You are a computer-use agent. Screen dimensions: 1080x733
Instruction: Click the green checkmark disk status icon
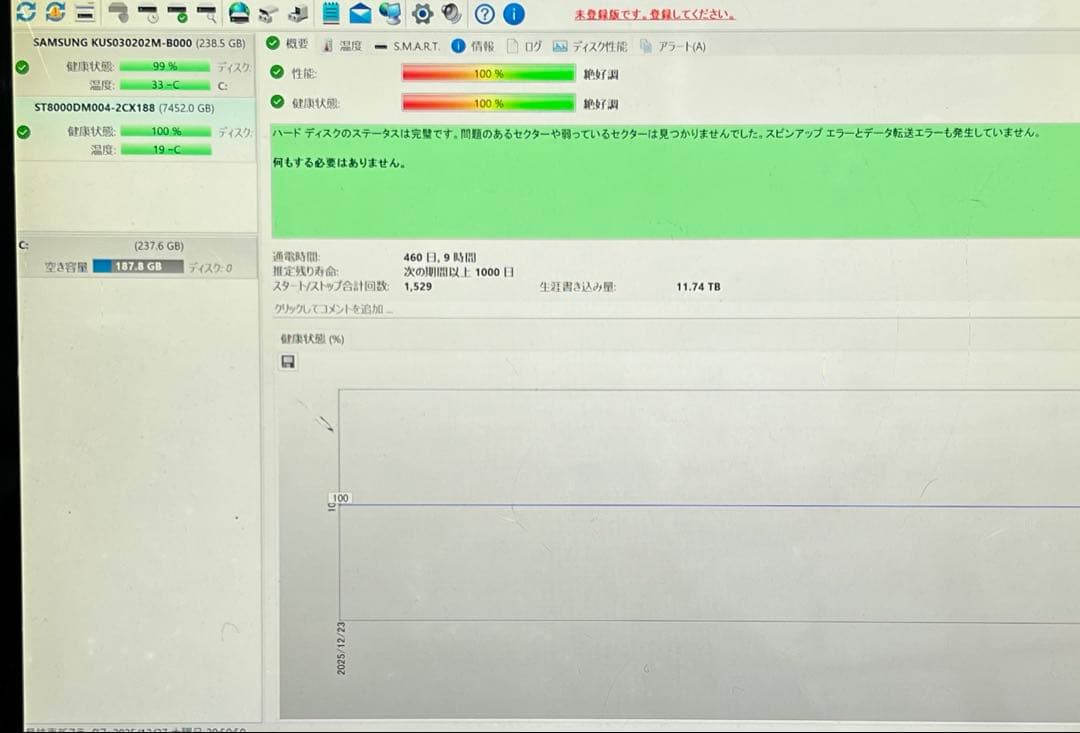(180, 14)
